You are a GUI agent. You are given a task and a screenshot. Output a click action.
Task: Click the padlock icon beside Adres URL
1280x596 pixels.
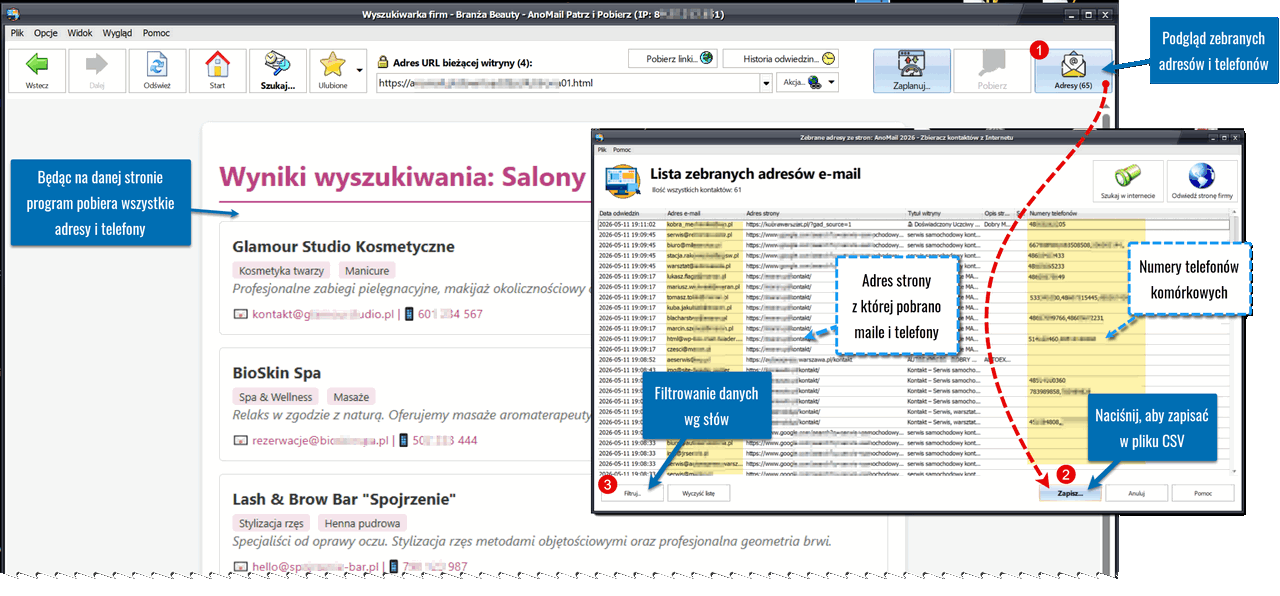[383, 63]
